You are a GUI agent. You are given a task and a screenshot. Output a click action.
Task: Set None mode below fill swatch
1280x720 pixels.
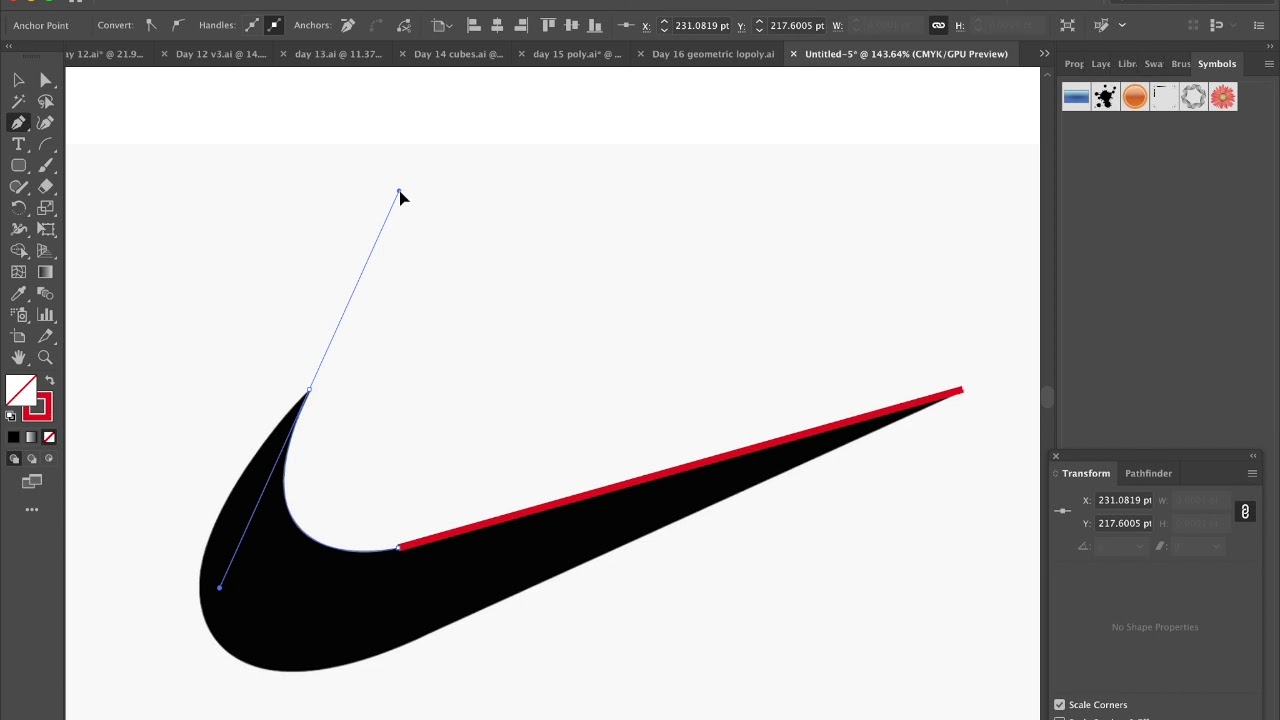pyautogui.click(x=49, y=437)
